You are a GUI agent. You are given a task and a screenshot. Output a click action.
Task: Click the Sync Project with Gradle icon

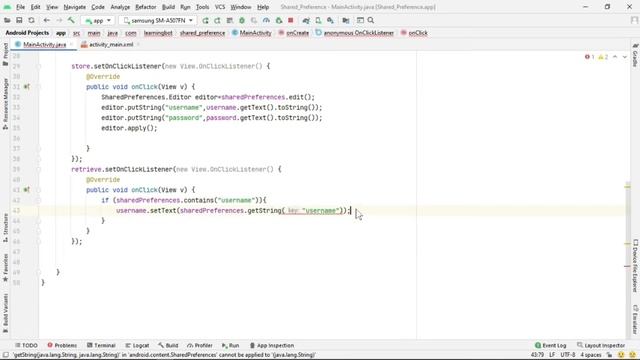tap(306, 20)
